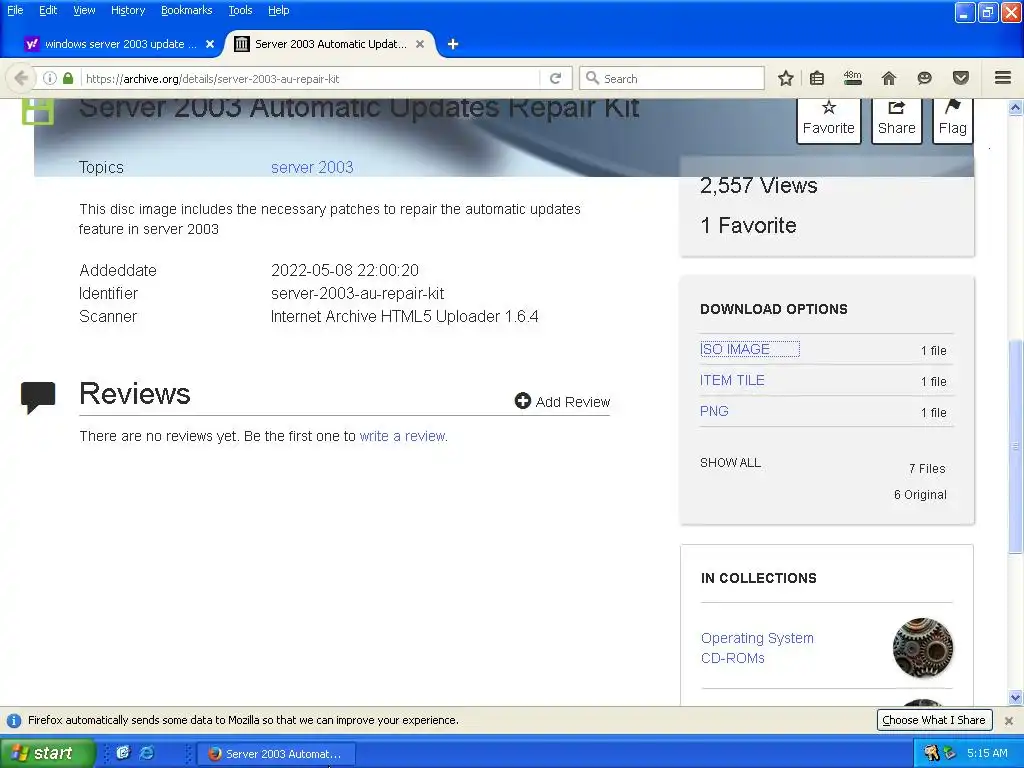Screen dimensions: 1024x768
Task: Click the Show Desktop quick launch icon
Action: 123,753
